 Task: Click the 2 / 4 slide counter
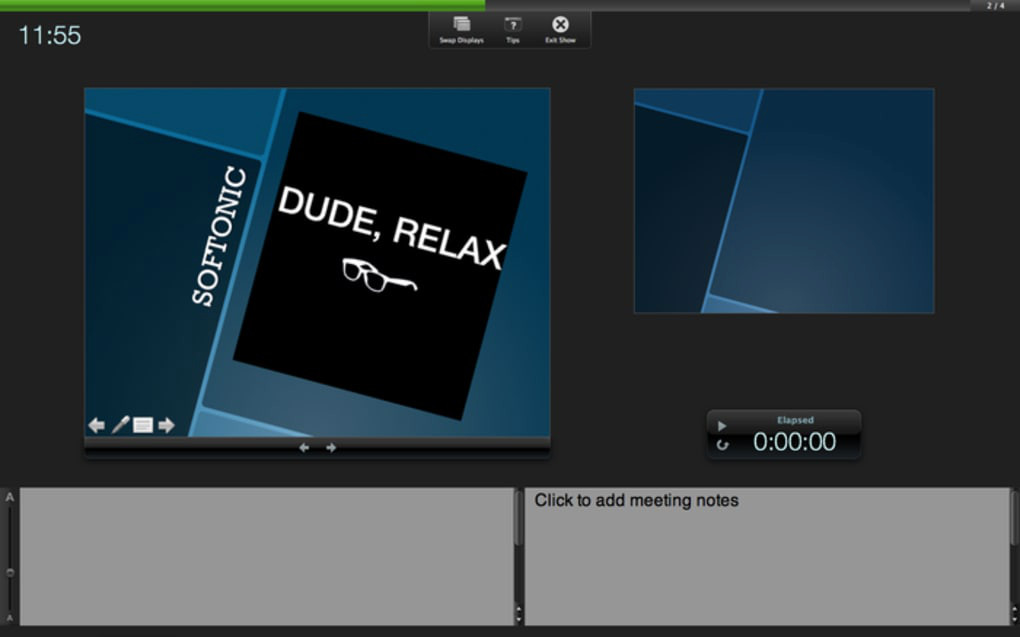[x=995, y=5]
